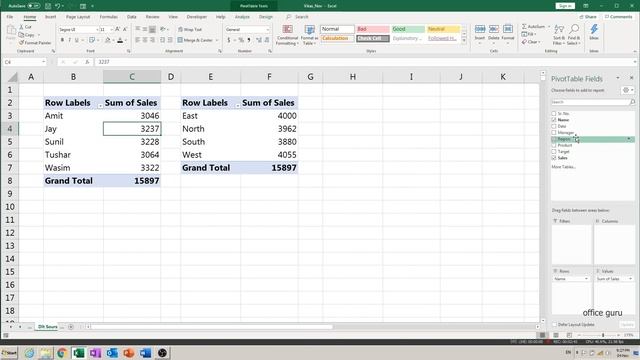The height and width of the screenshot is (360, 640).
Task: Open Row Labels filter in cell B2
Action: [x=100, y=106]
